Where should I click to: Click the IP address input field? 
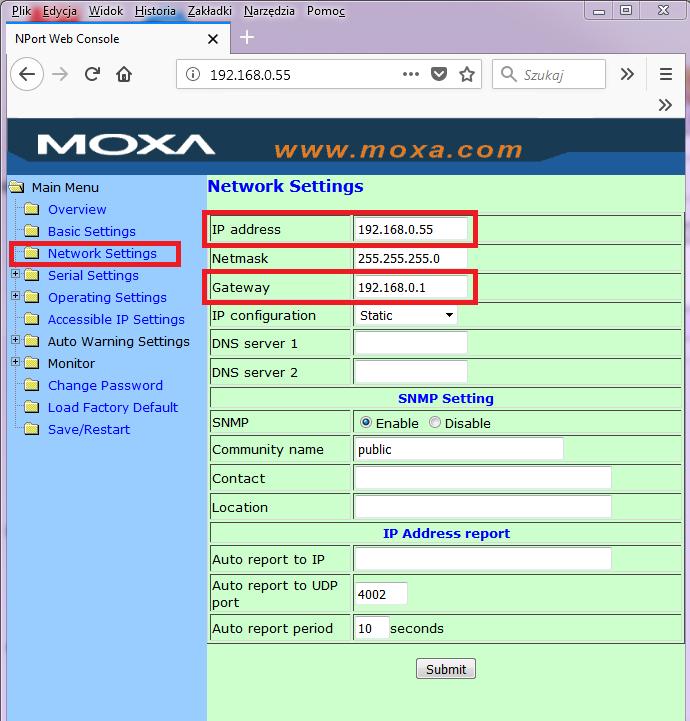point(411,229)
